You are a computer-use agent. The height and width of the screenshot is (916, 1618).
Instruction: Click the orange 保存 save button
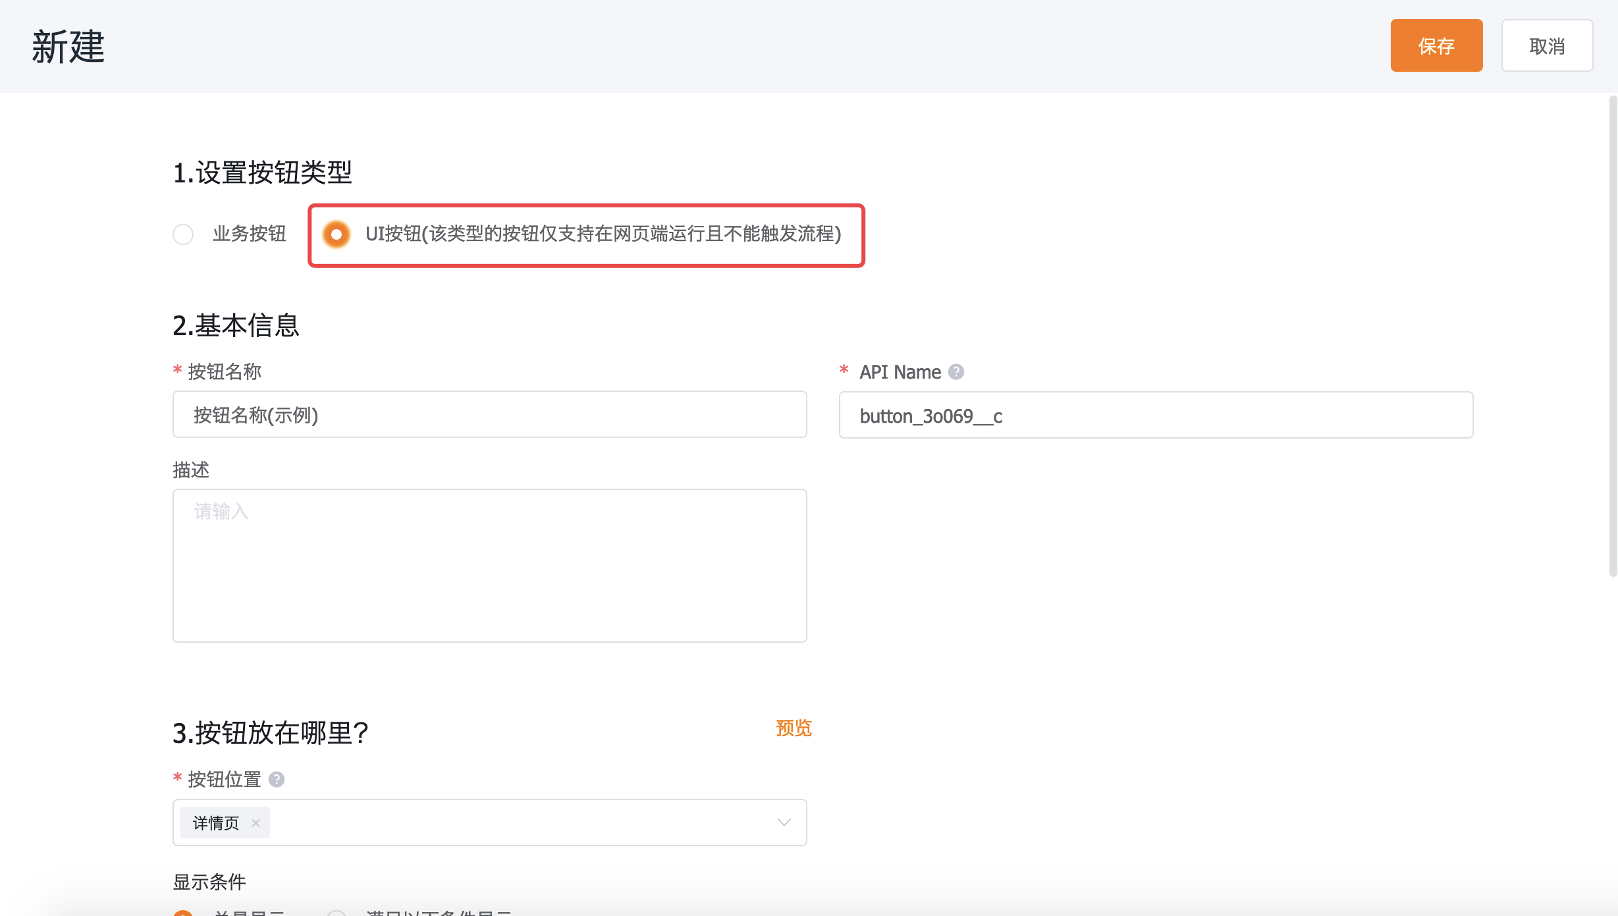click(x=1436, y=46)
